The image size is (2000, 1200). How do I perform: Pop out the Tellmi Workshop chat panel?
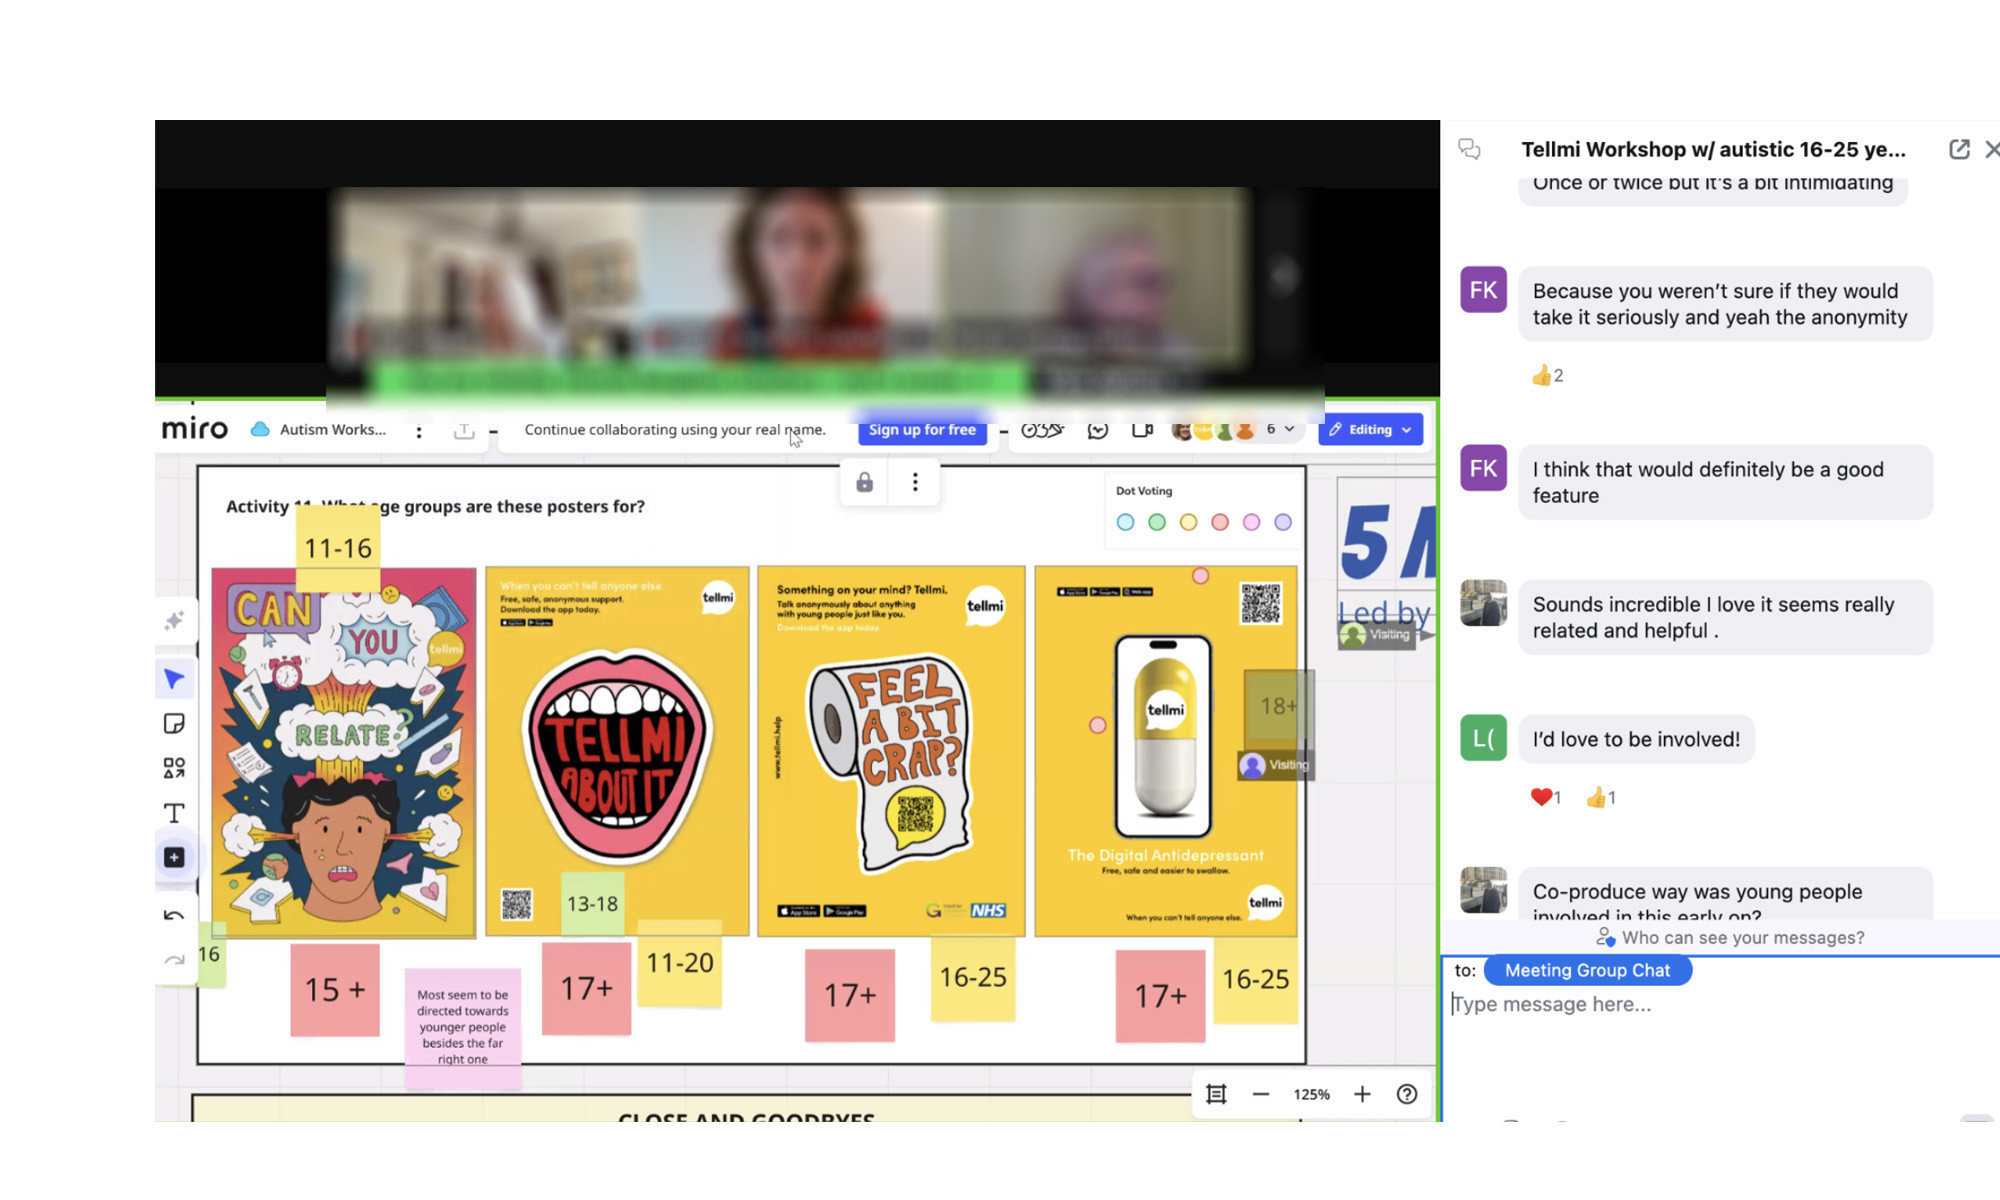[x=1958, y=149]
